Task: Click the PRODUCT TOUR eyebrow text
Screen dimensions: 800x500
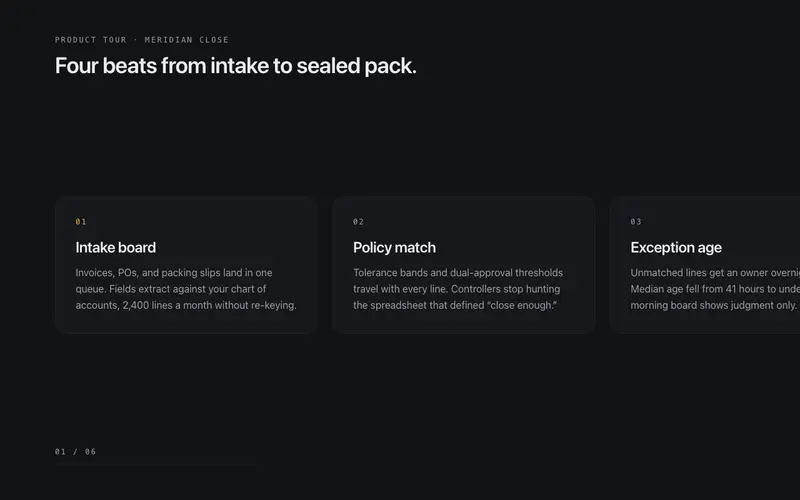Action: pyautogui.click(x=91, y=40)
